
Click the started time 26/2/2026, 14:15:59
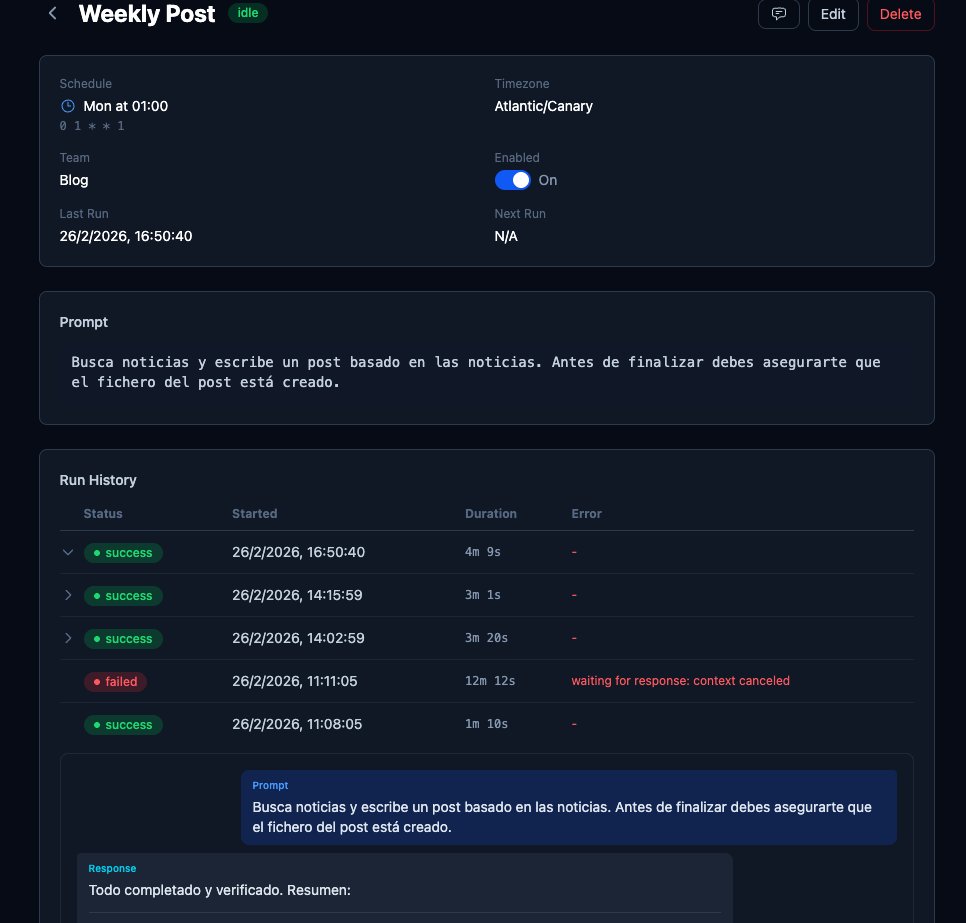[x=297, y=595]
